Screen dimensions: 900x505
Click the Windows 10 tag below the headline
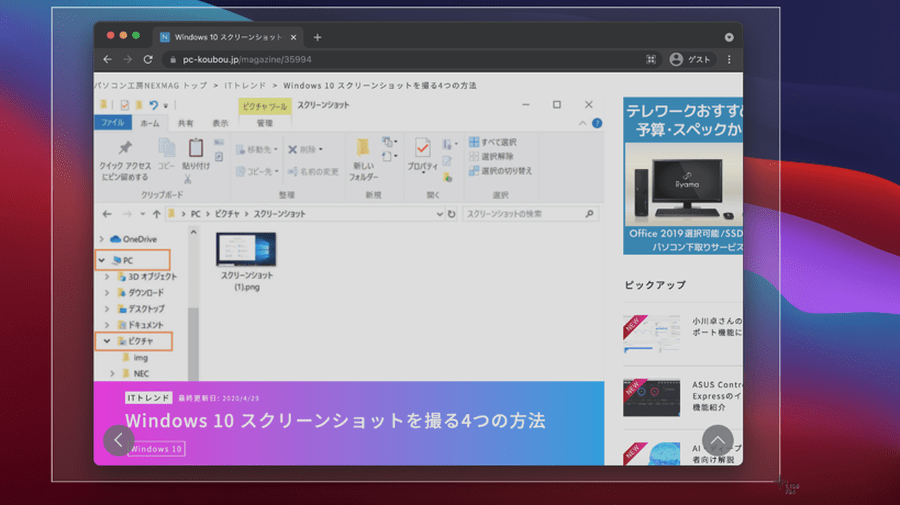coord(156,449)
